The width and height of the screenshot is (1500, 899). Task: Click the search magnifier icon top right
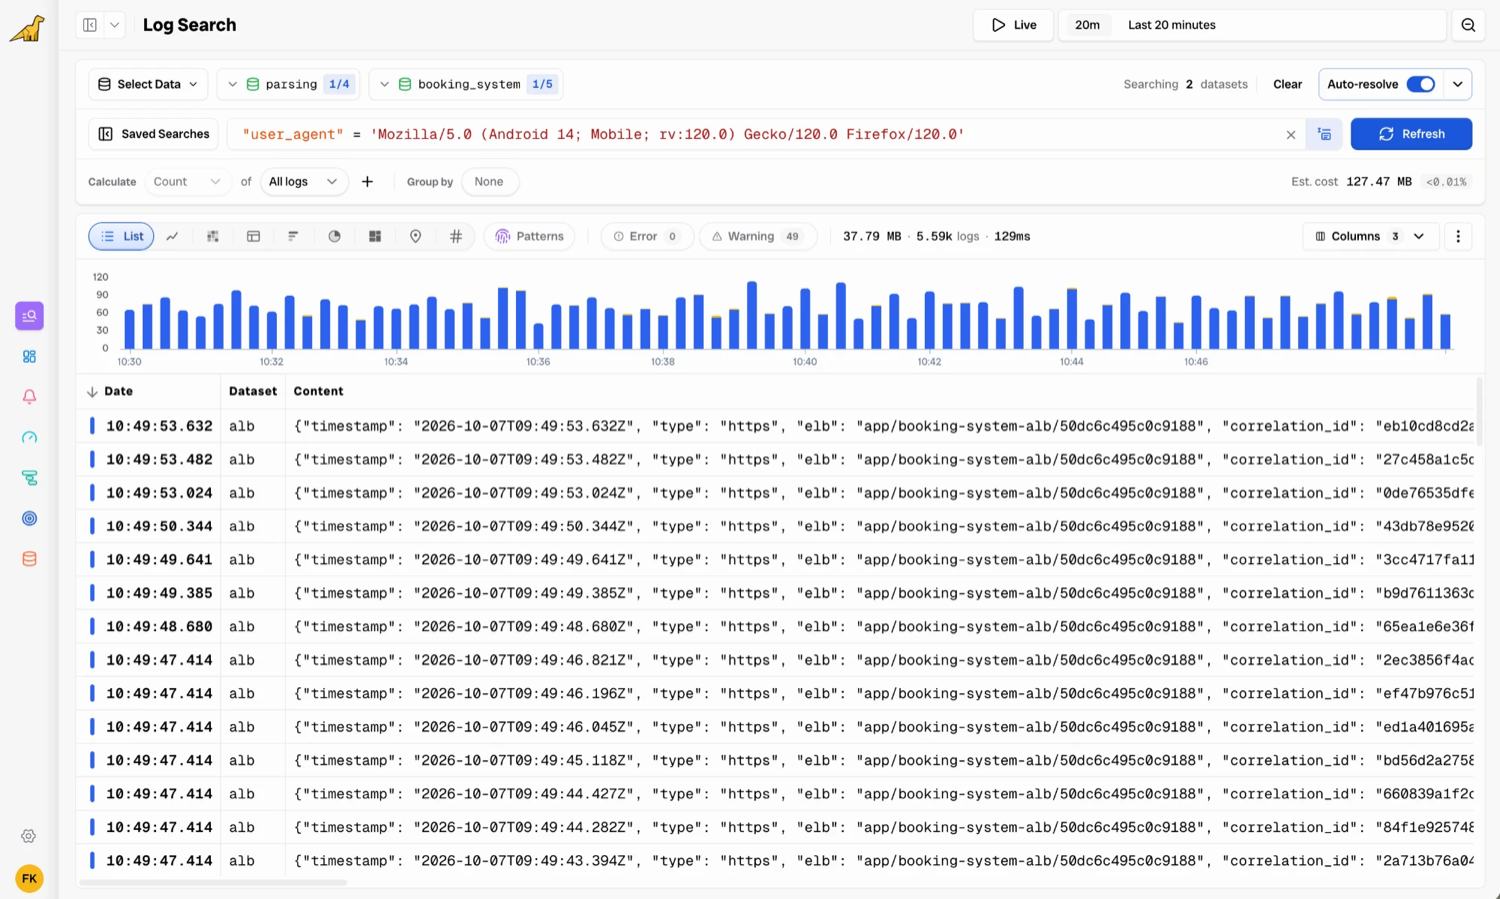1468,25
